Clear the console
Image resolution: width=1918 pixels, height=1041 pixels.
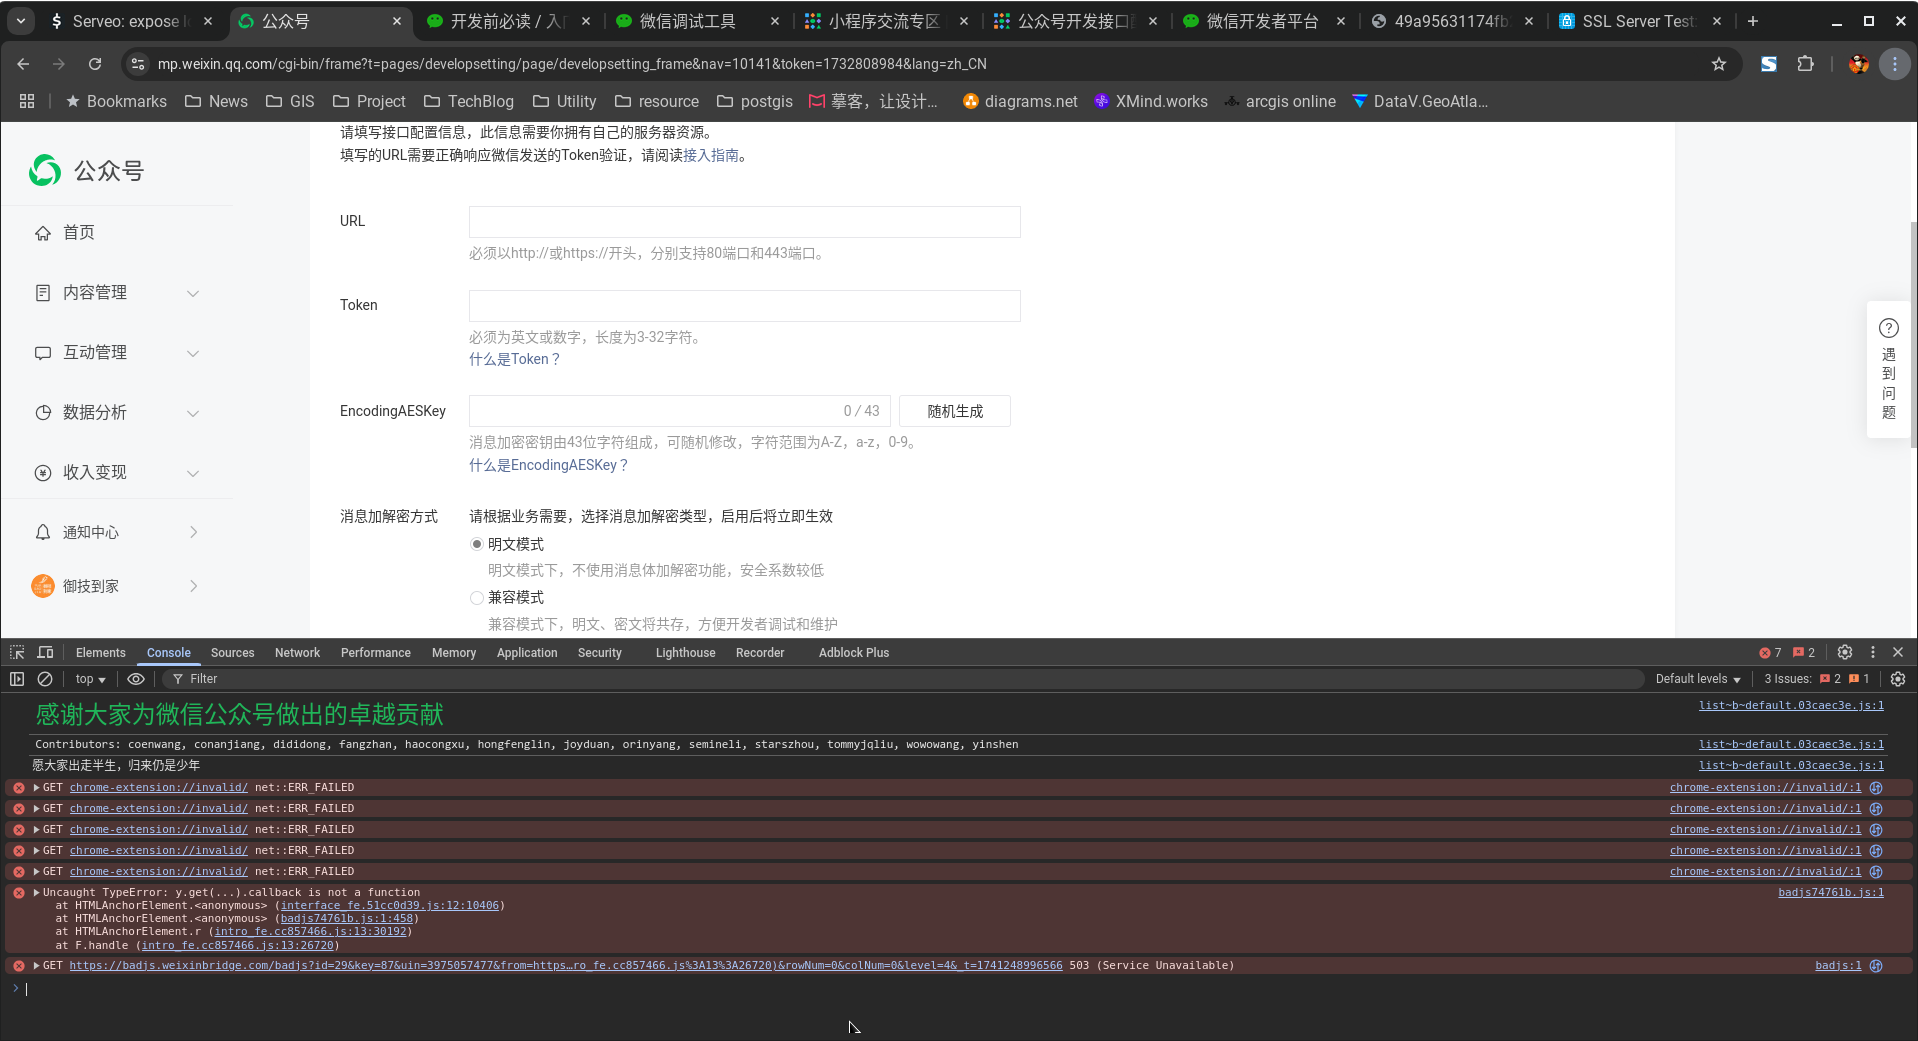point(45,679)
